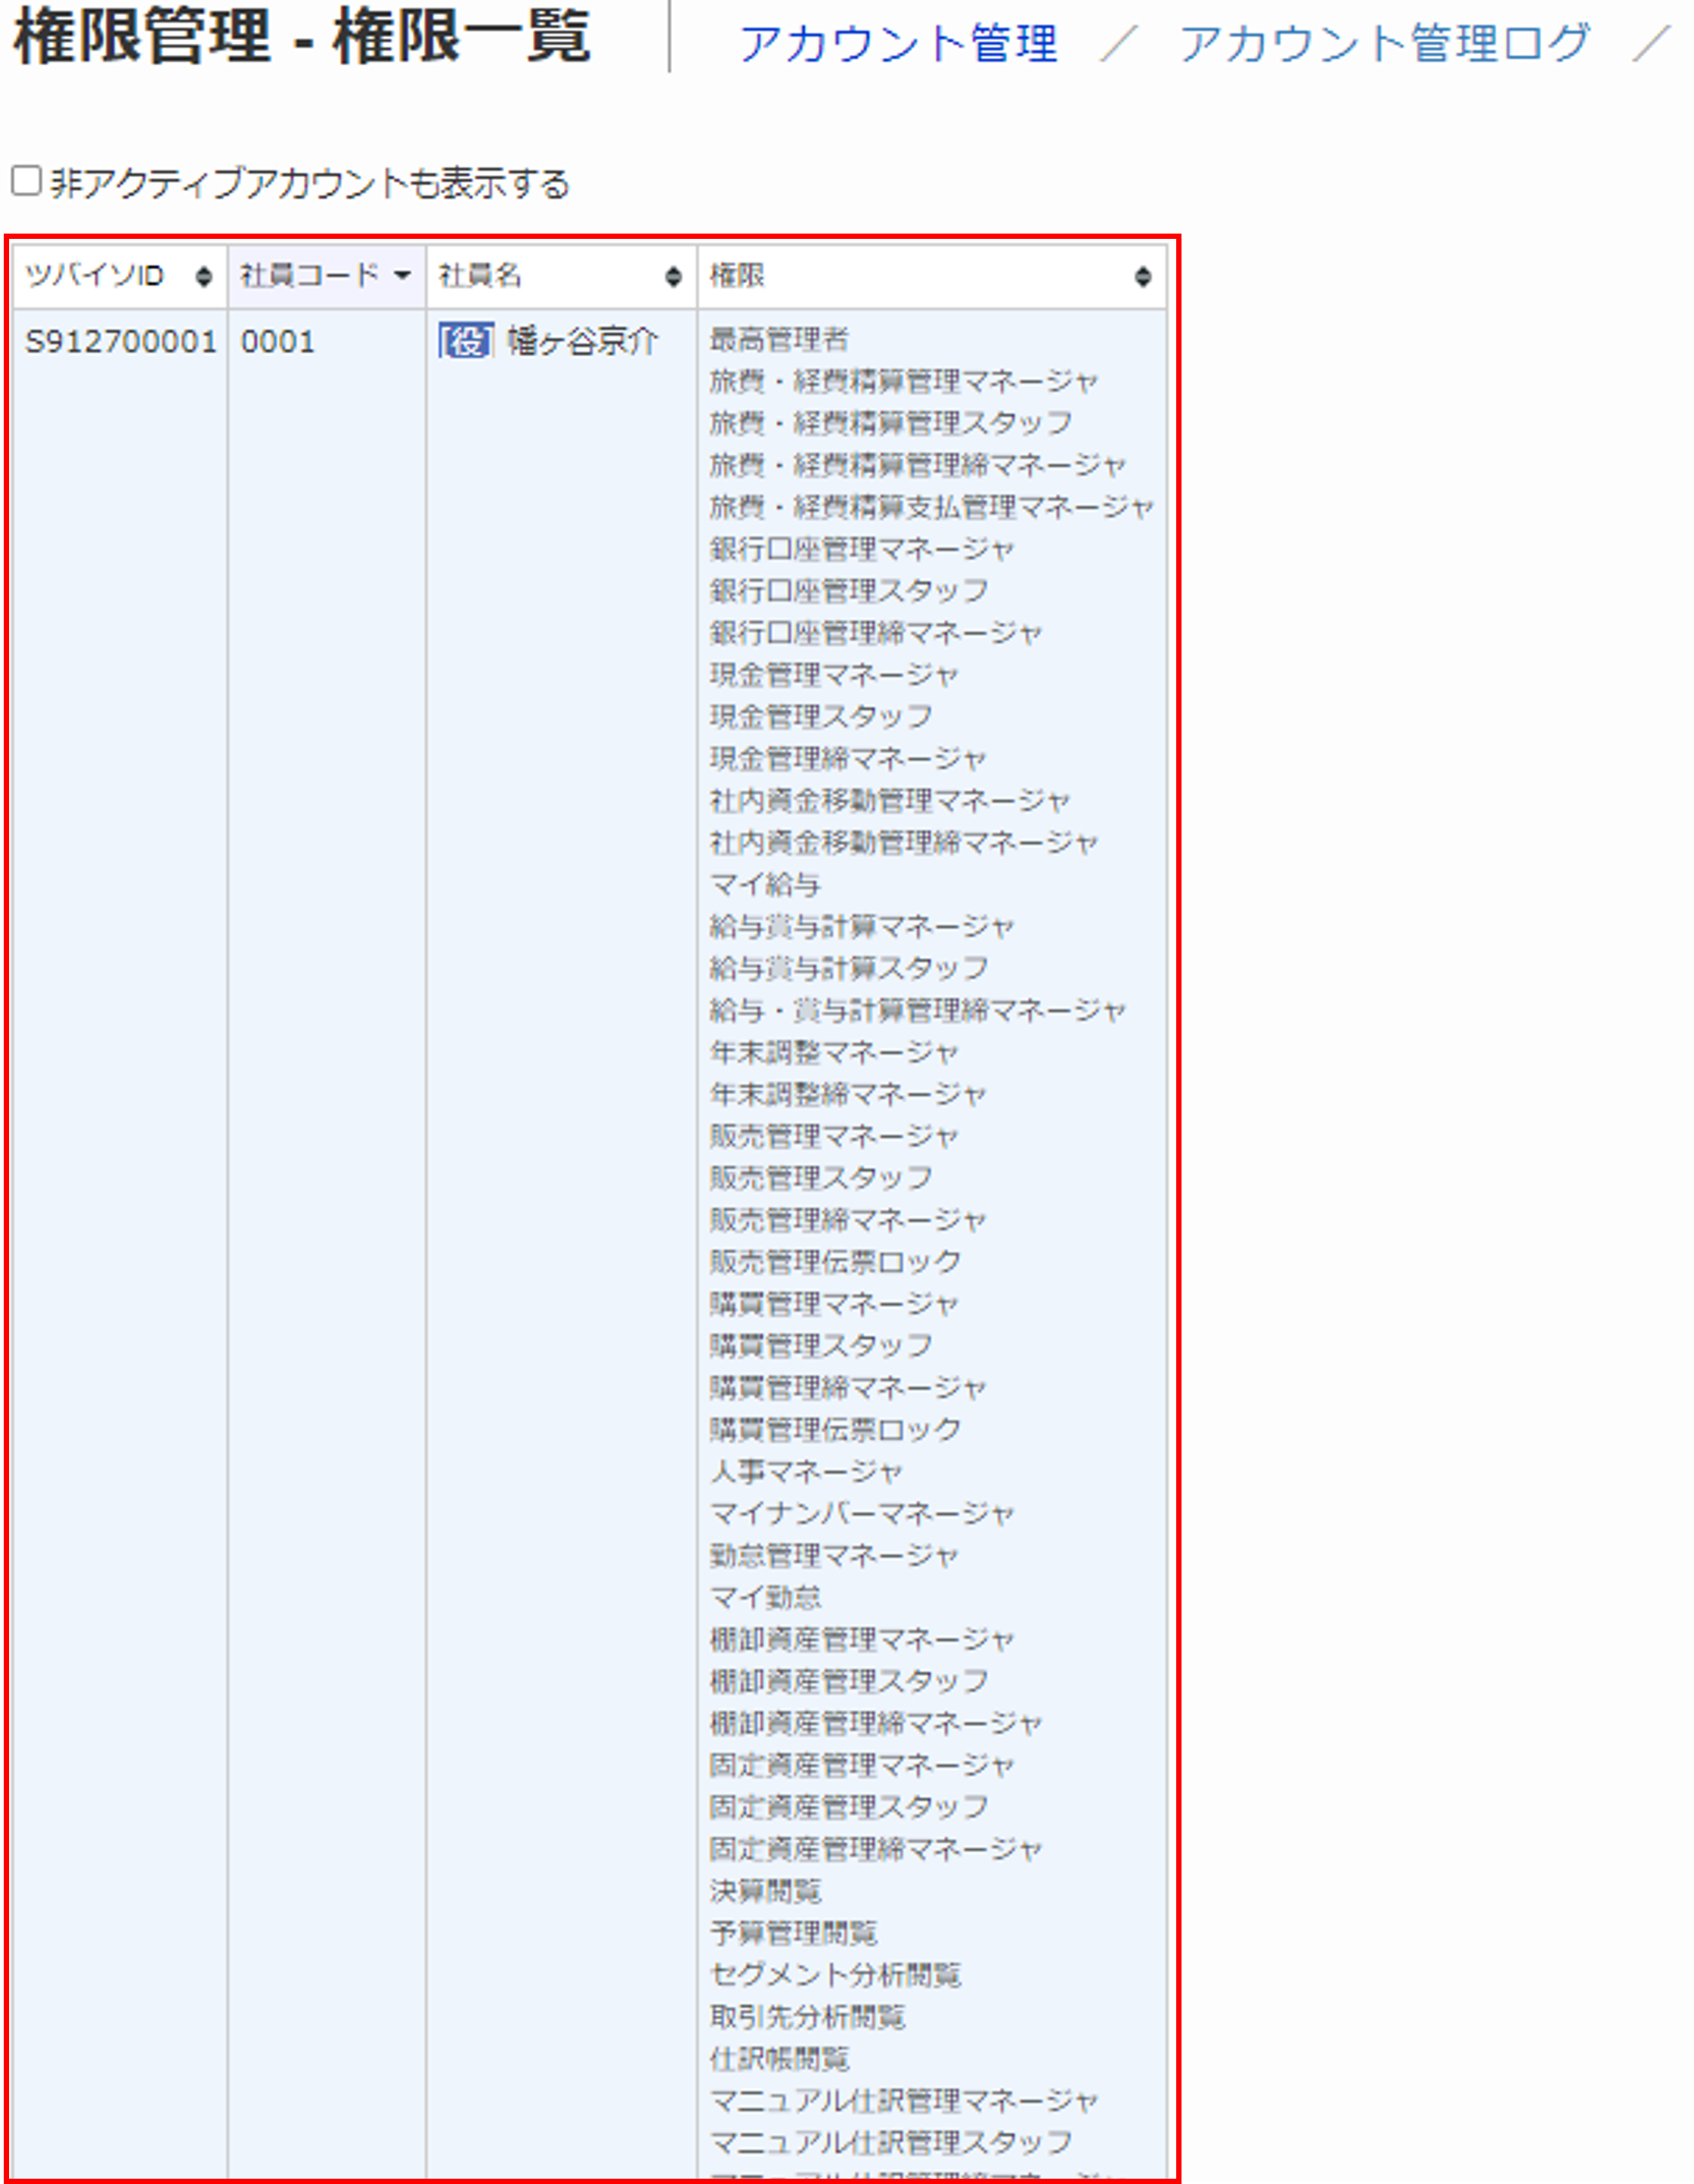Click the 旅費・経費精算管理締マネージャ entry
The width and height of the screenshot is (1694, 2184).
pos(917,465)
